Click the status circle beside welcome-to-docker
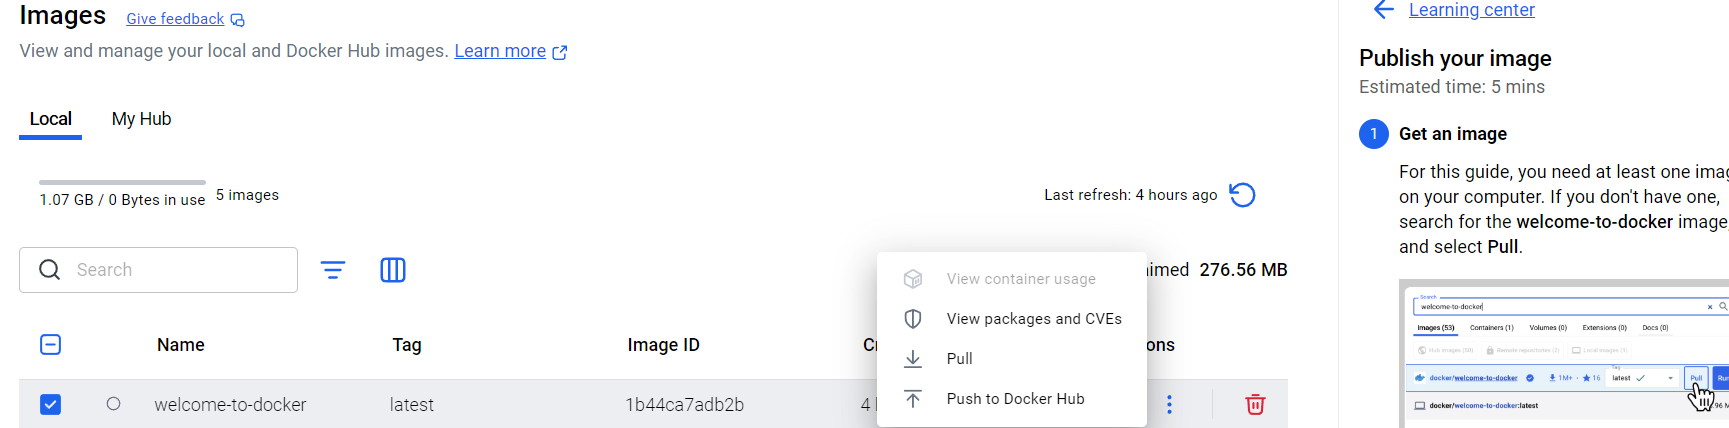The image size is (1729, 428). 113,404
